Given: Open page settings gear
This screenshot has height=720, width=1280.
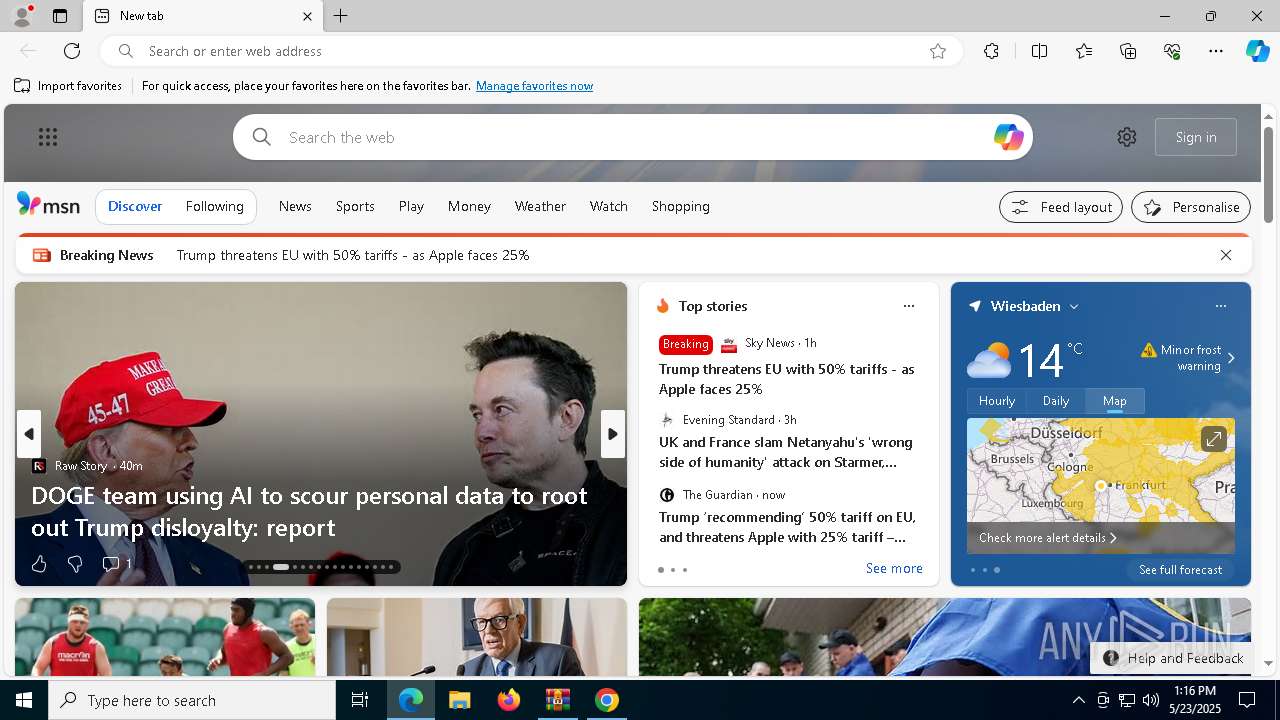Looking at the screenshot, I should [1127, 137].
